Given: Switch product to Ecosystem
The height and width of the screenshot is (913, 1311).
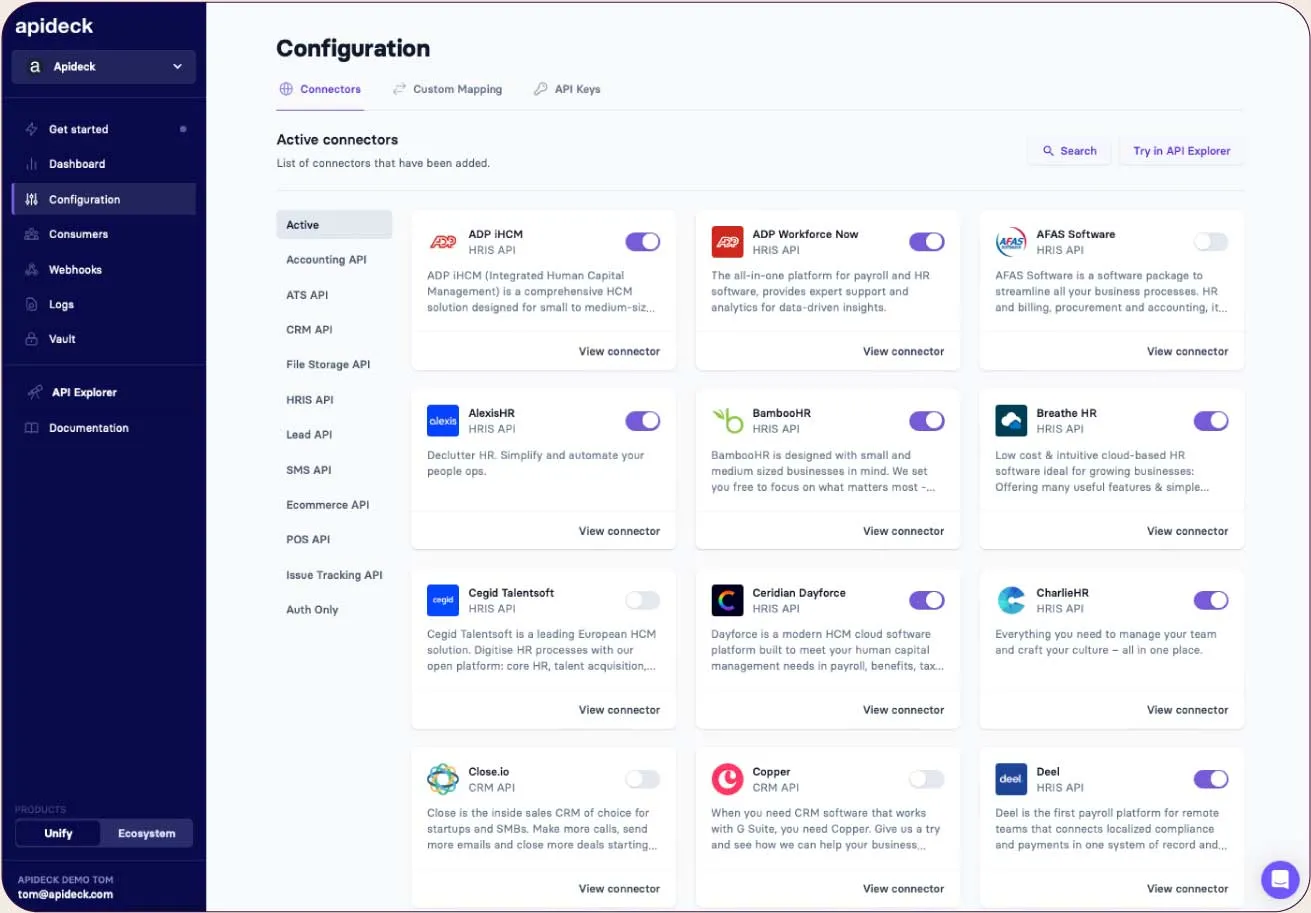Looking at the screenshot, I should pyautogui.click(x=146, y=833).
